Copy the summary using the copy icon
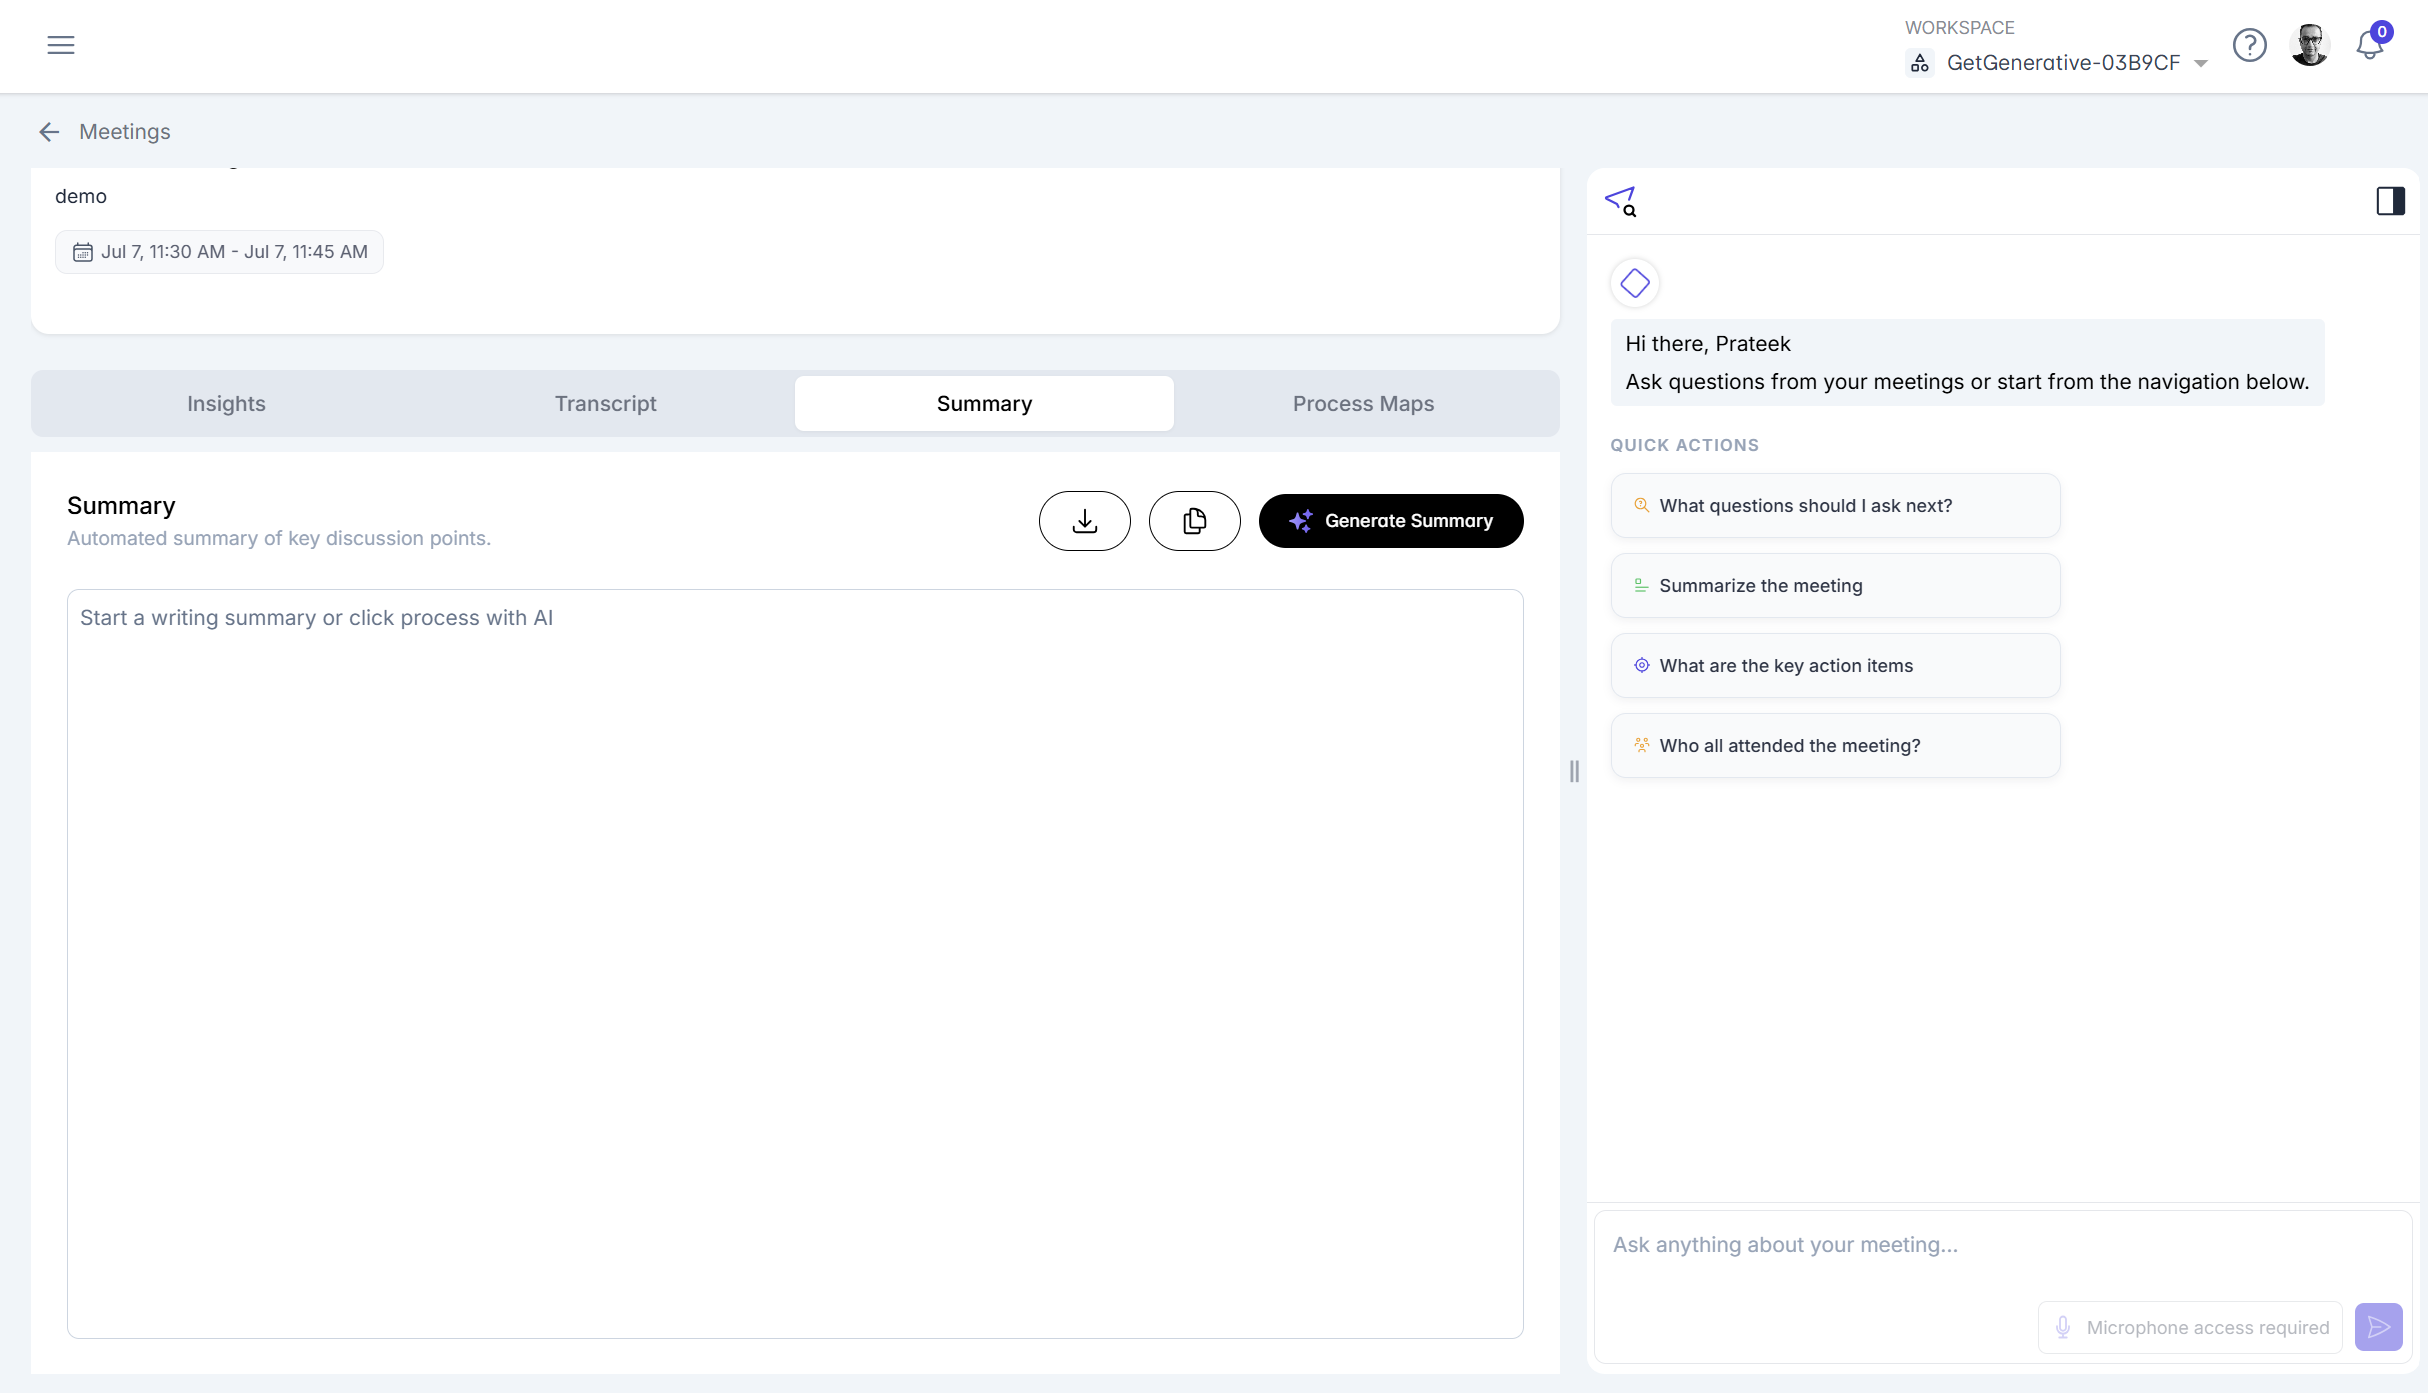The image size is (2428, 1393). point(1194,521)
